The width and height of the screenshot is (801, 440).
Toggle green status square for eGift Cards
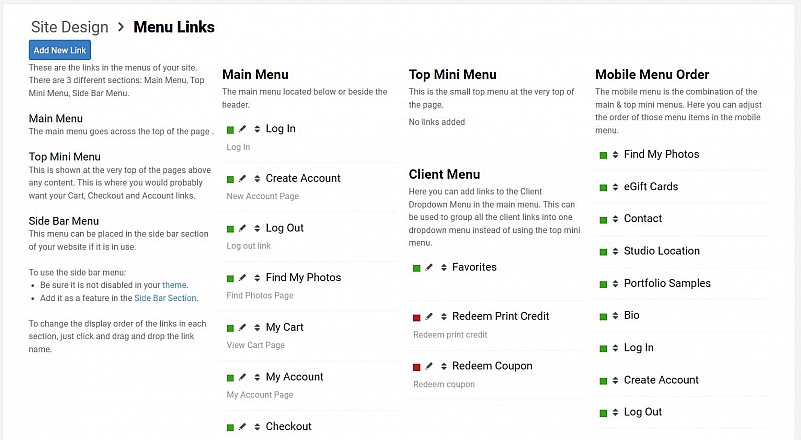tap(603, 188)
